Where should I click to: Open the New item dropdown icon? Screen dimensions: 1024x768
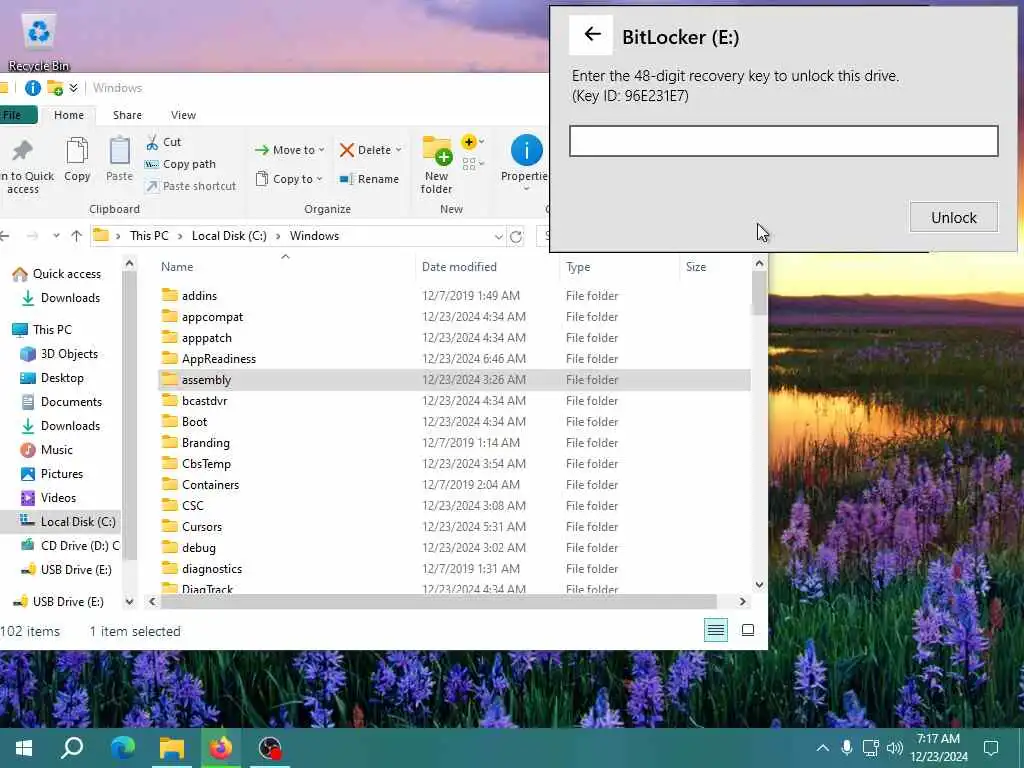click(473, 142)
